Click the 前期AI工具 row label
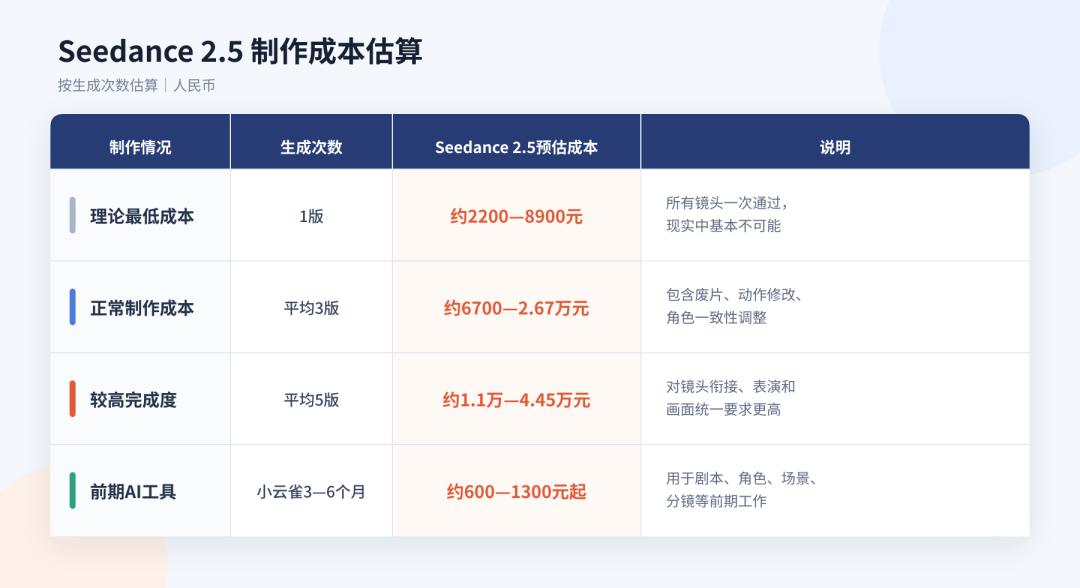1080x588 pixels. pos(133,492)
